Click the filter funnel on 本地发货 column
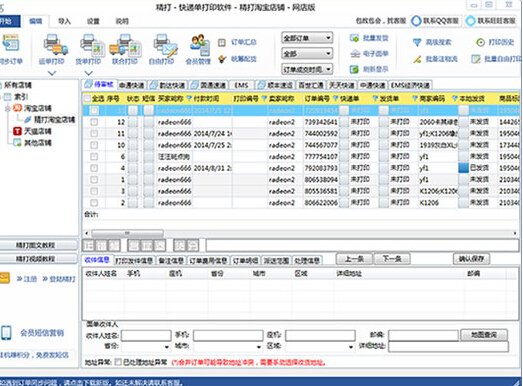Viewport: 523px width, 386px height. pyautogui.click(x=455, y=98)
